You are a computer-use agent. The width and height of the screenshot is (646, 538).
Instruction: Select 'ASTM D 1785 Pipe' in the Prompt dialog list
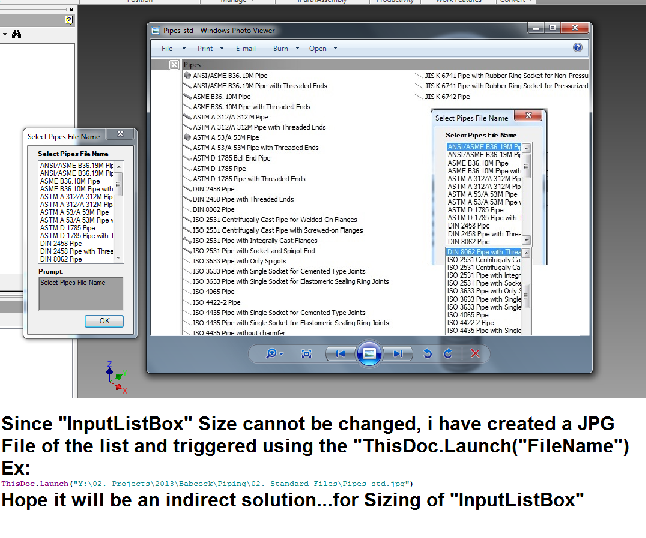point(68,228)
